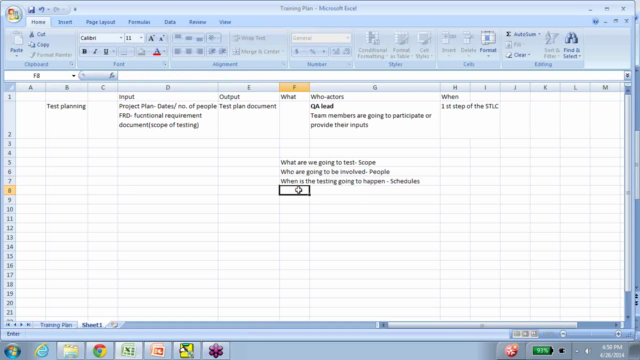Toggle Merge & Center
Viewport: 640px width, 360px height.
(257, 52)
